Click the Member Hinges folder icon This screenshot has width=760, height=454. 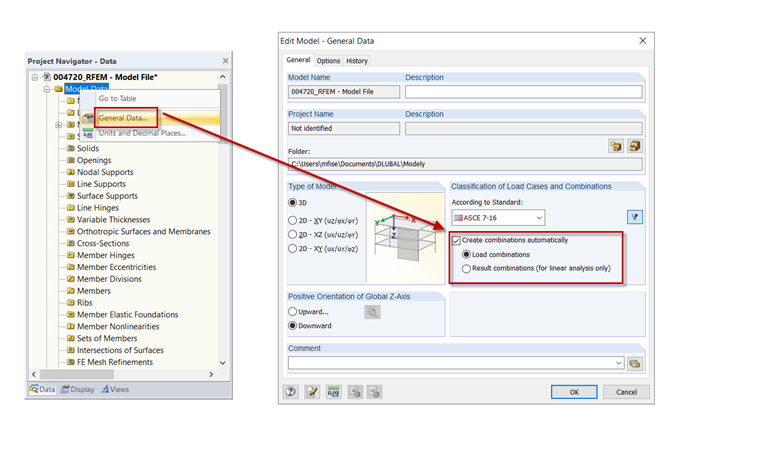pos(71,255)
